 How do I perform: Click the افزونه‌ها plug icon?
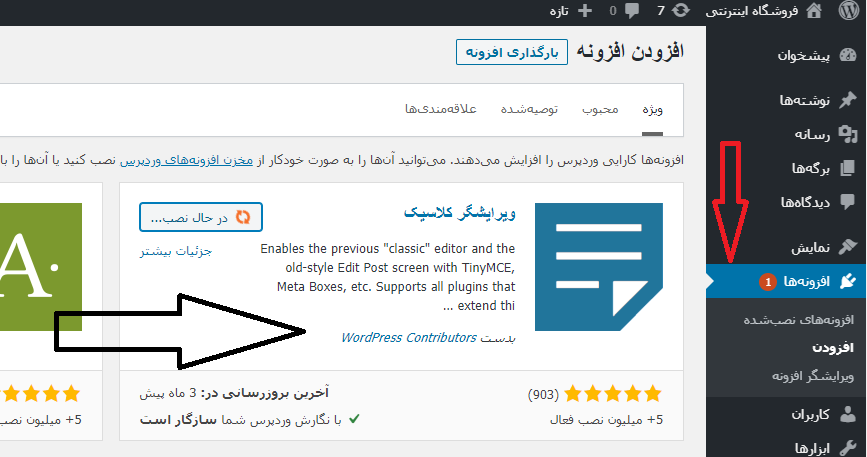click(848, 281)
